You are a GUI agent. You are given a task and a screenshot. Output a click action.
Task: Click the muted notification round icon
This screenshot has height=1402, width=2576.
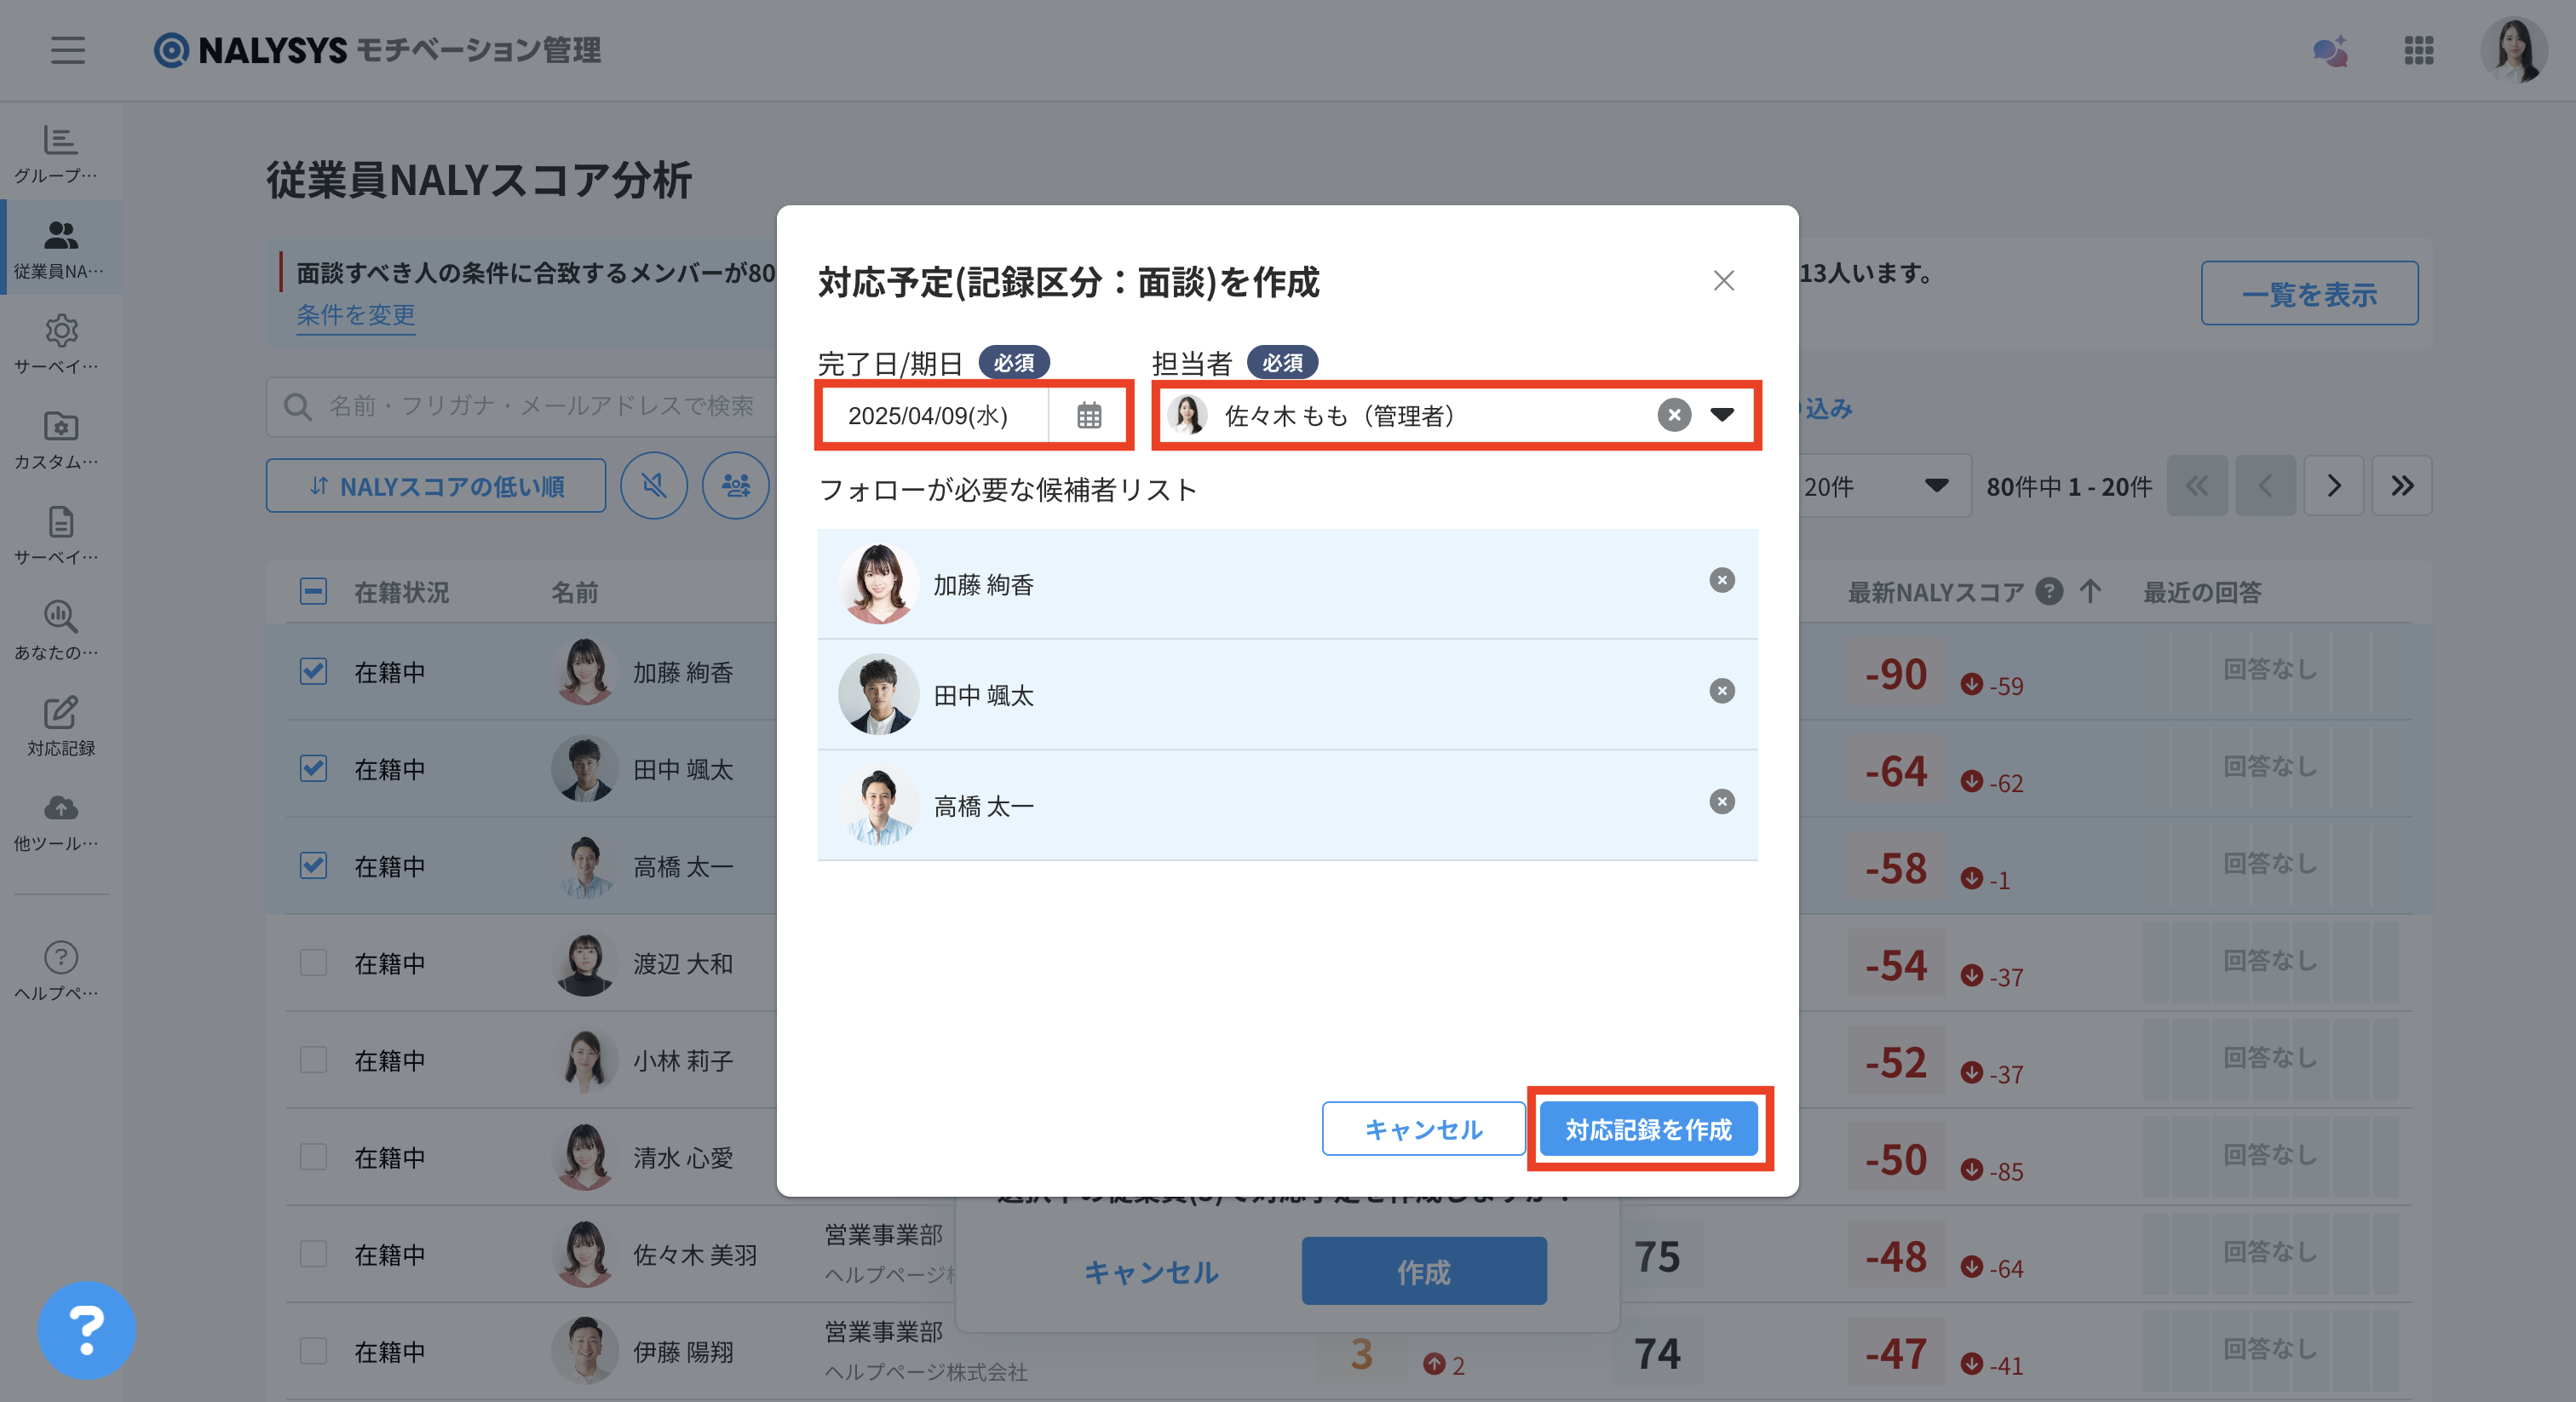tap(654, 486)
